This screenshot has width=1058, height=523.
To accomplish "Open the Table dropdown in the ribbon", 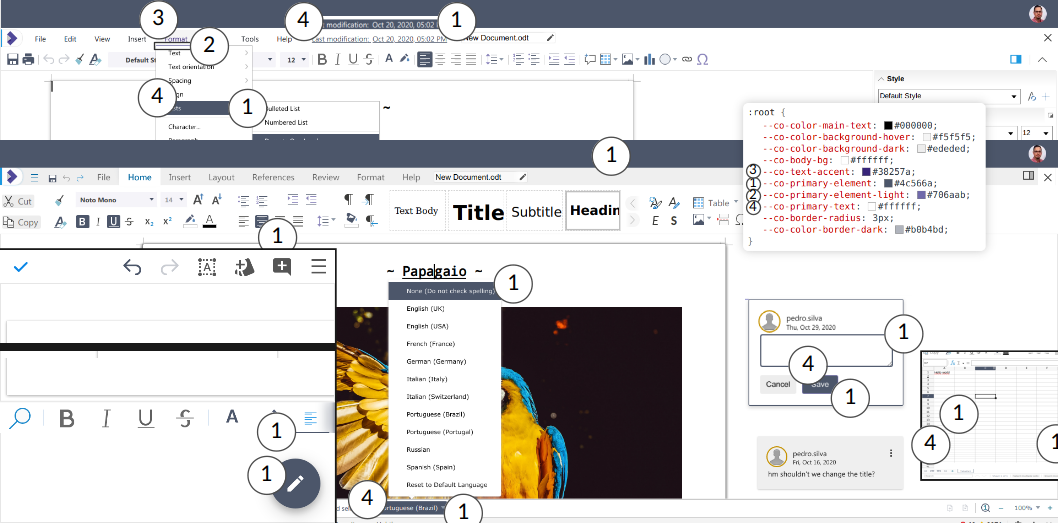I will [x=737, y=202].
